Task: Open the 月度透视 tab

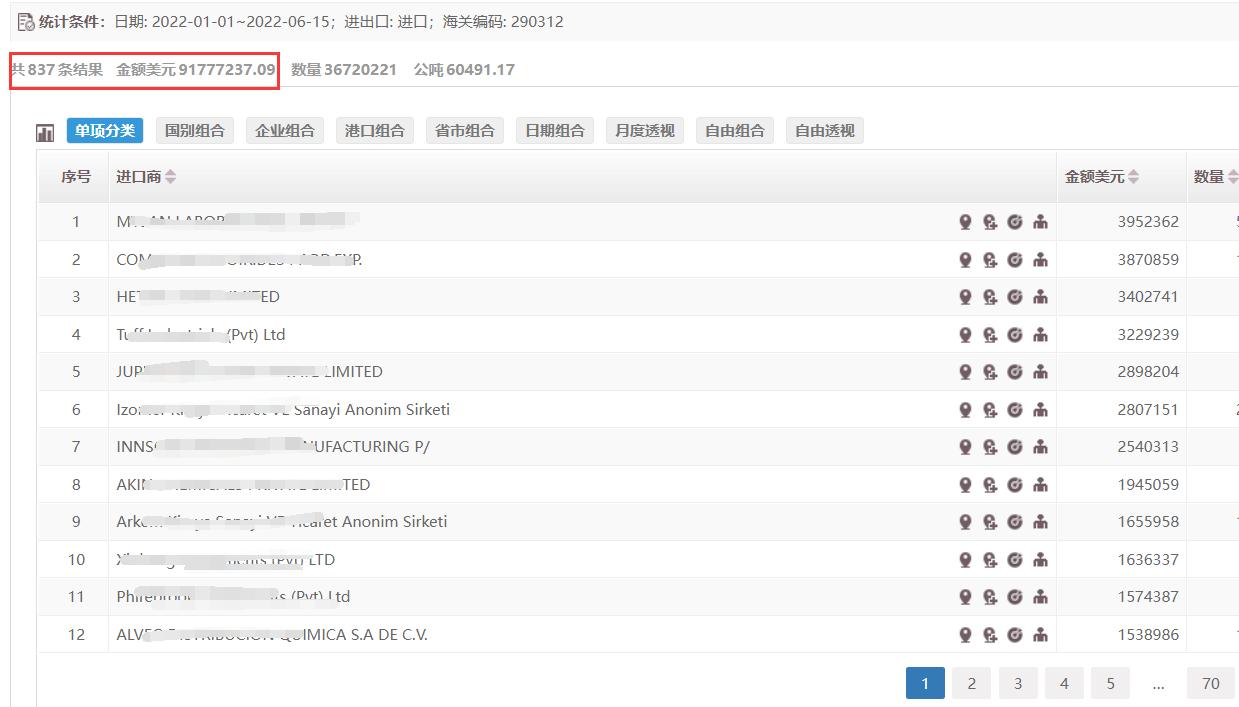Action: click(x=645, y=131)
